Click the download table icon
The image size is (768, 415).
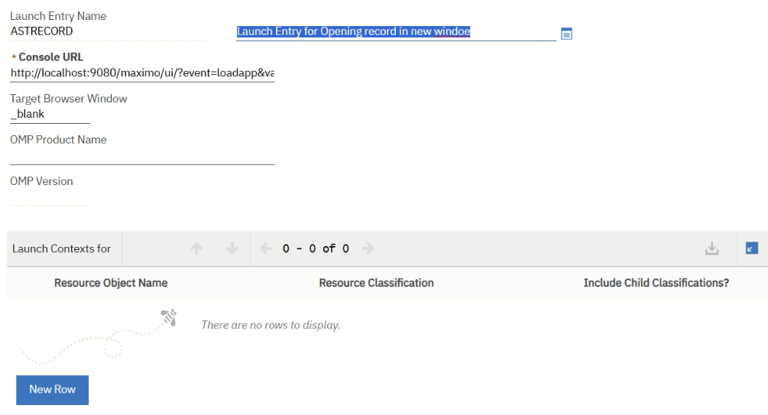click(712, 248)
